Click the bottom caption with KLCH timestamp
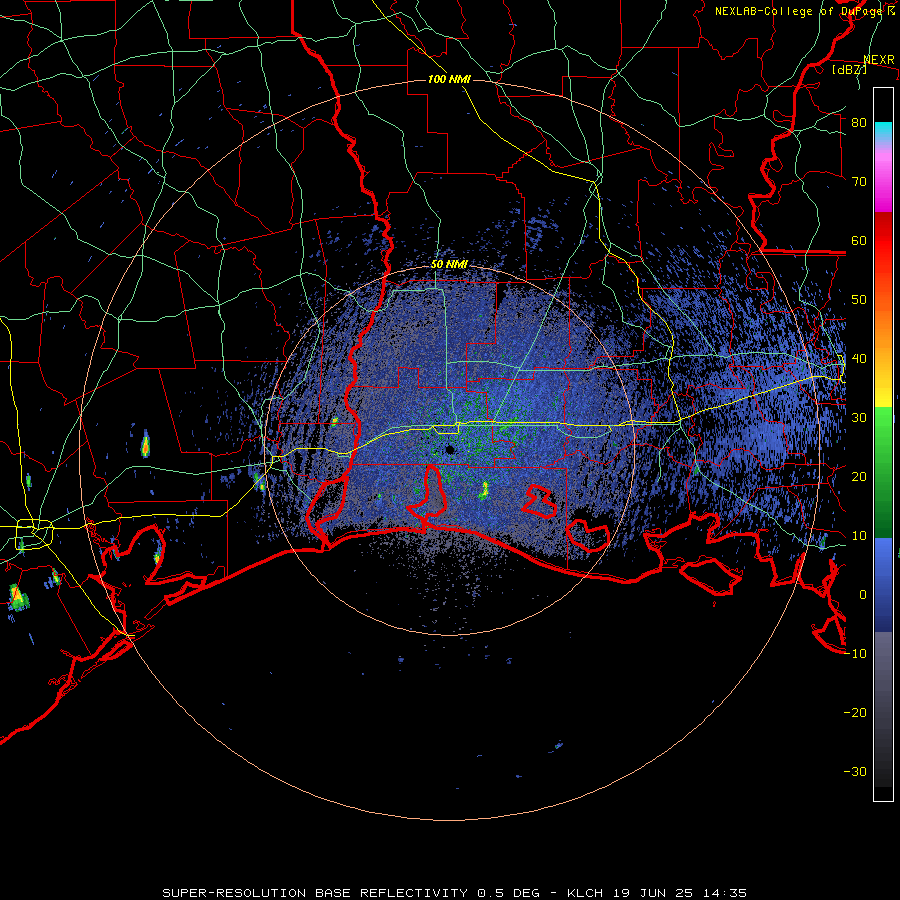Image resolution: width=900 pixels, height=900 pixels. pyautogui.click(x=455, y=893)
